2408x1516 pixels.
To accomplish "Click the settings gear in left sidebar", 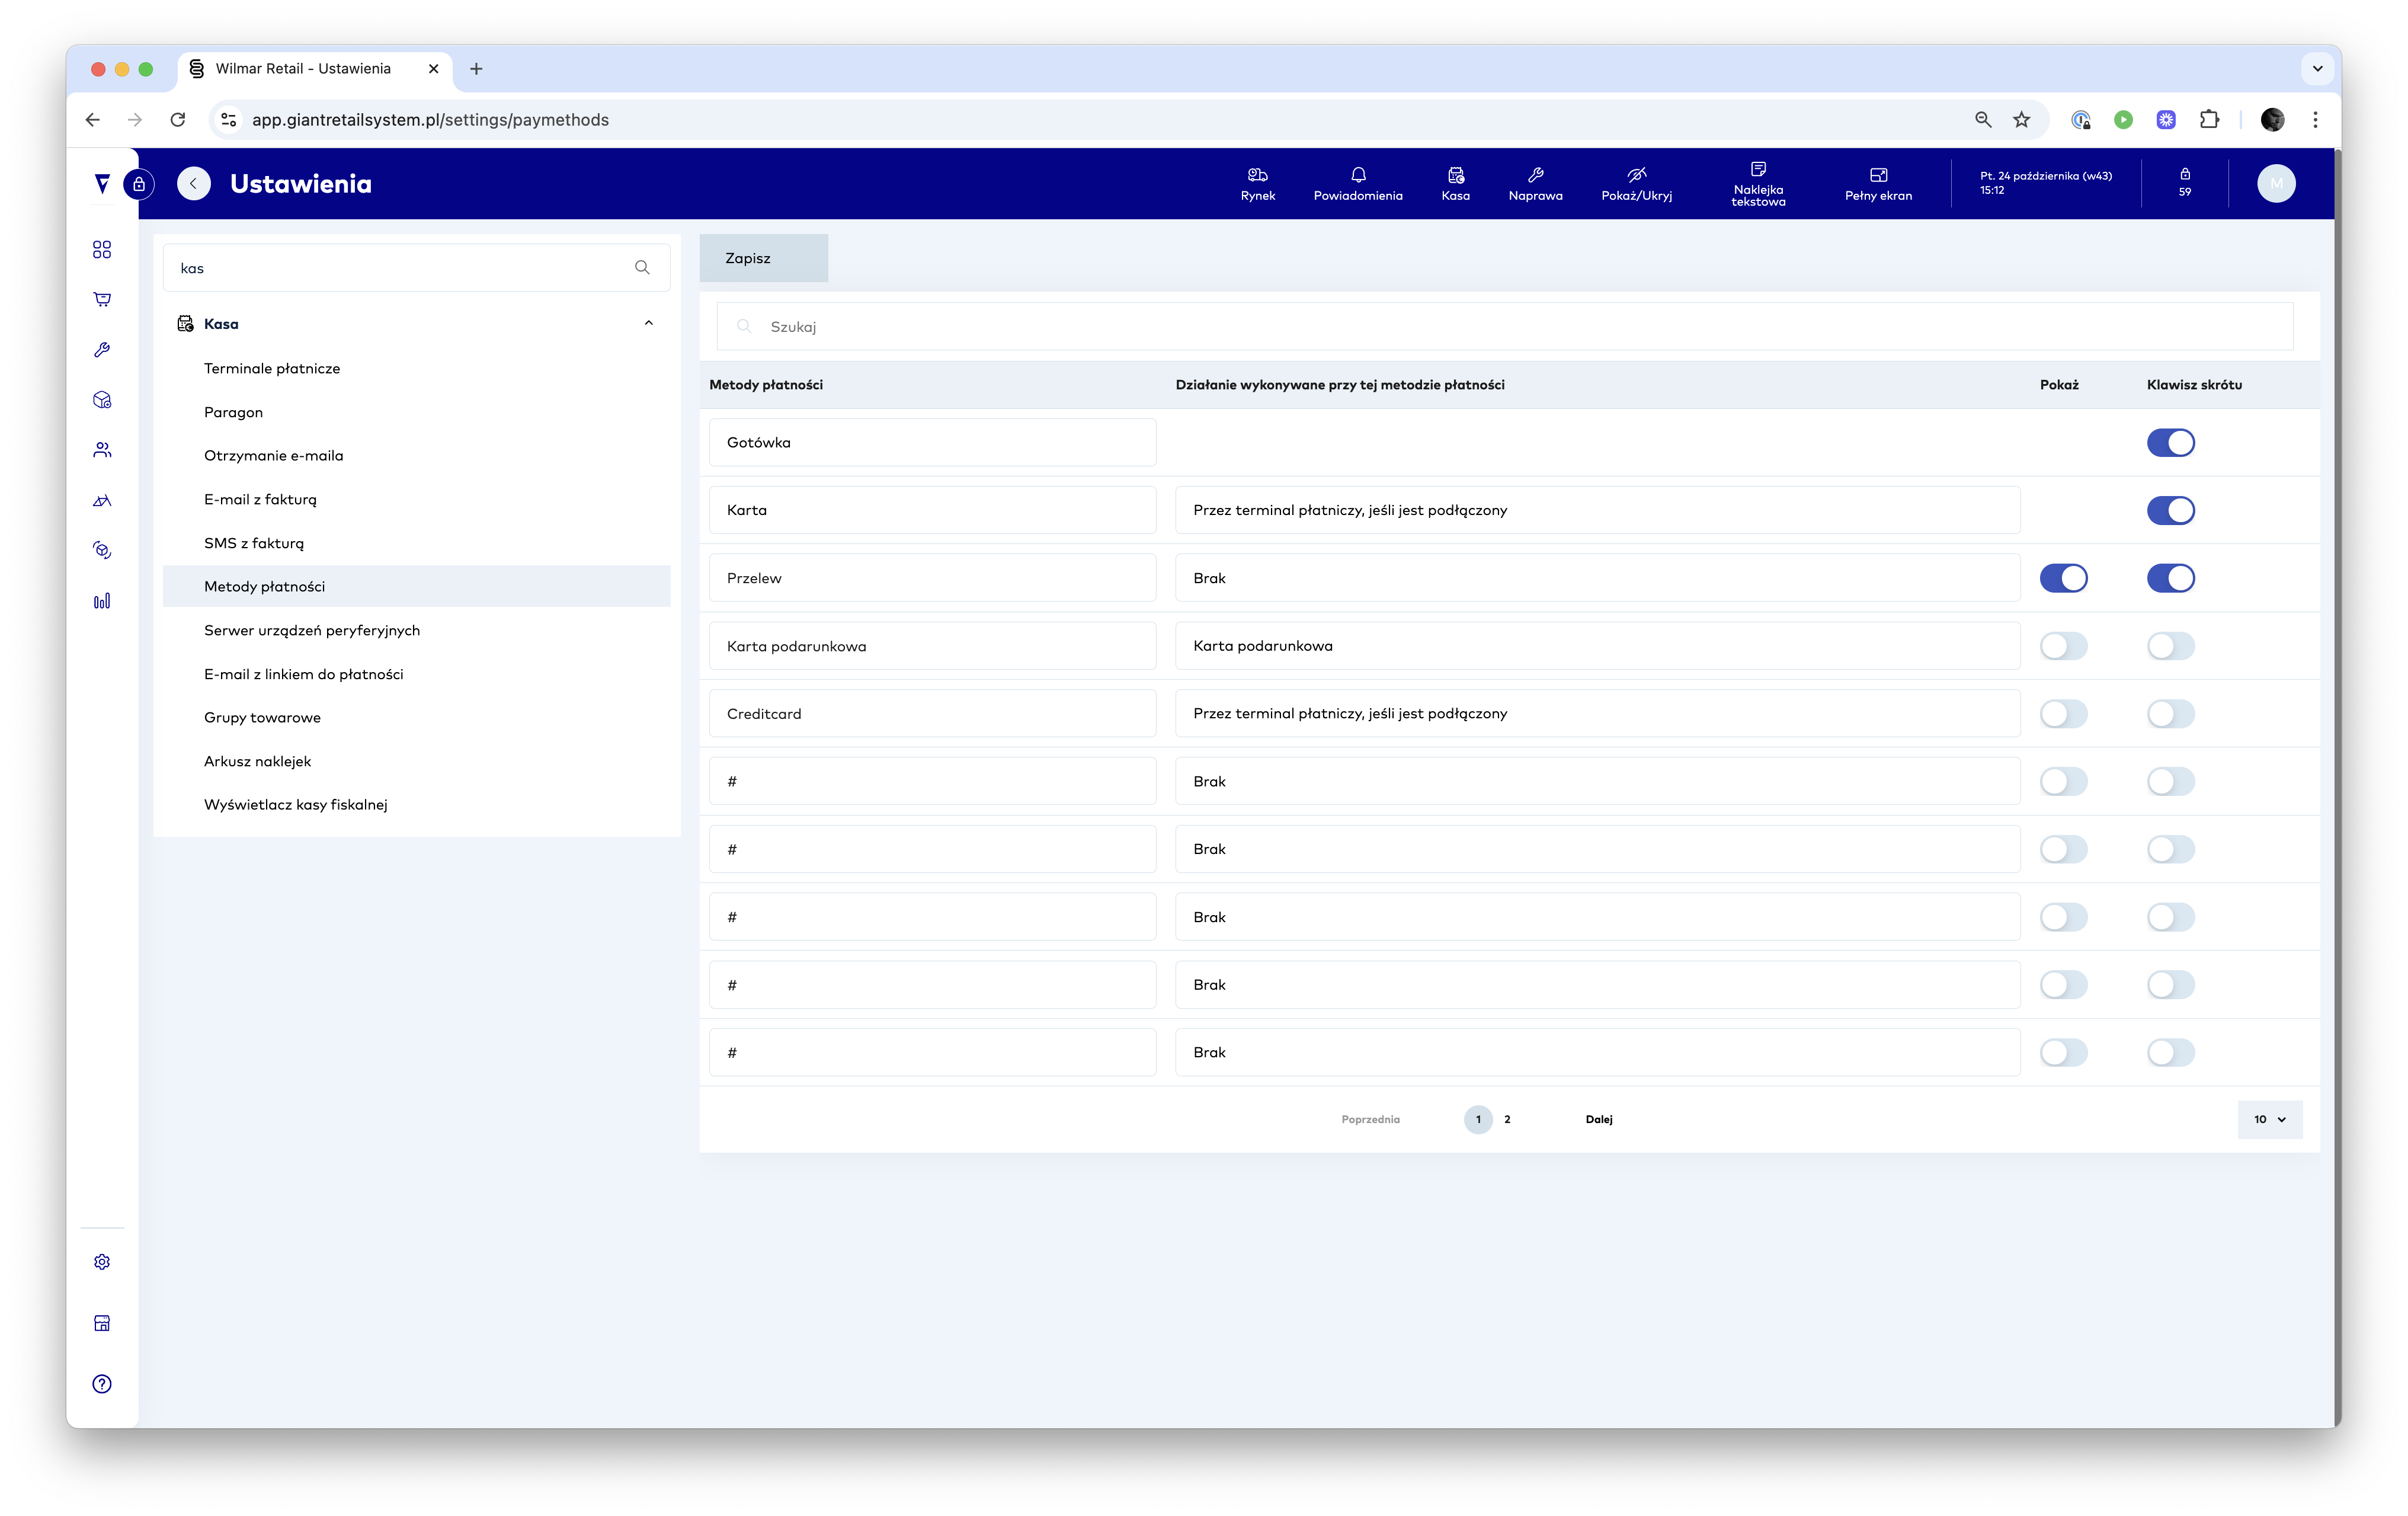I will point(102,1262).
